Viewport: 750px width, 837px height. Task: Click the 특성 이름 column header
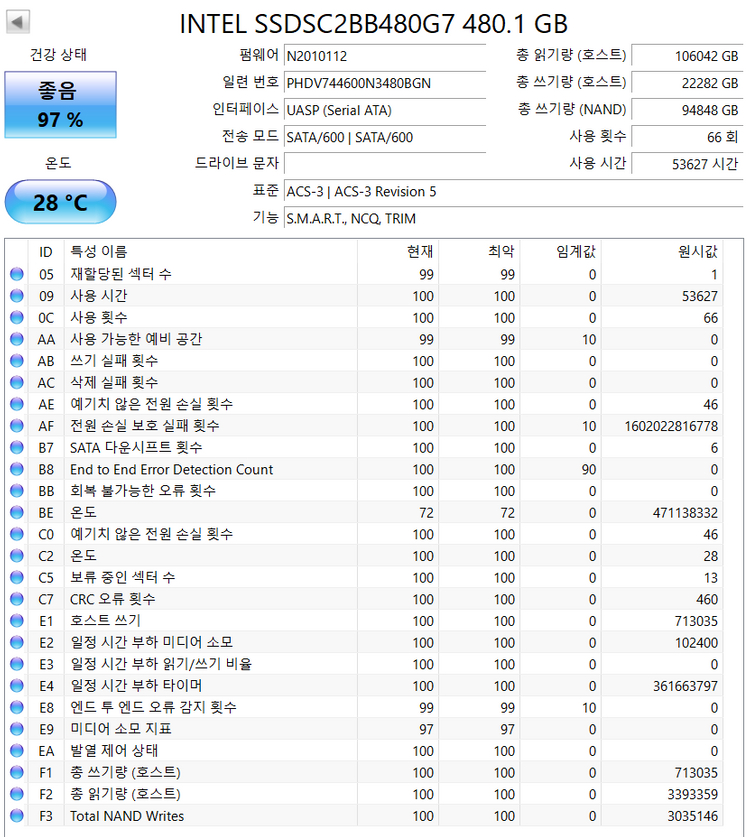coord(210,252)
